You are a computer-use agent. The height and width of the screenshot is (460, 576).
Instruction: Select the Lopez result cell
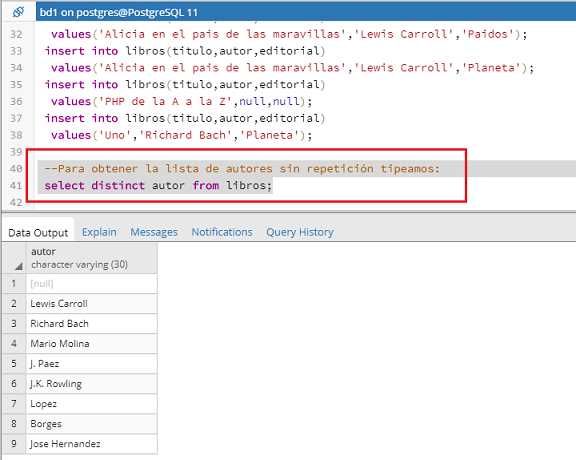click(91, 404)
